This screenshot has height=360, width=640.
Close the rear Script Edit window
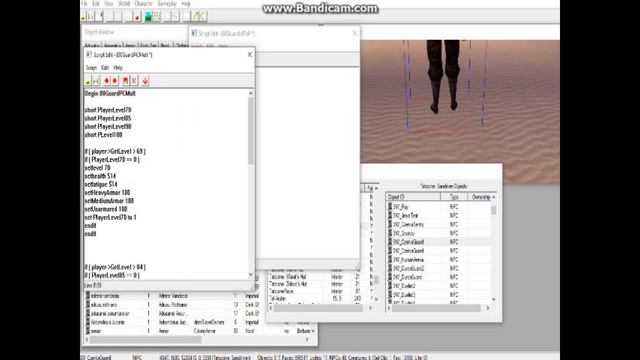354,33
